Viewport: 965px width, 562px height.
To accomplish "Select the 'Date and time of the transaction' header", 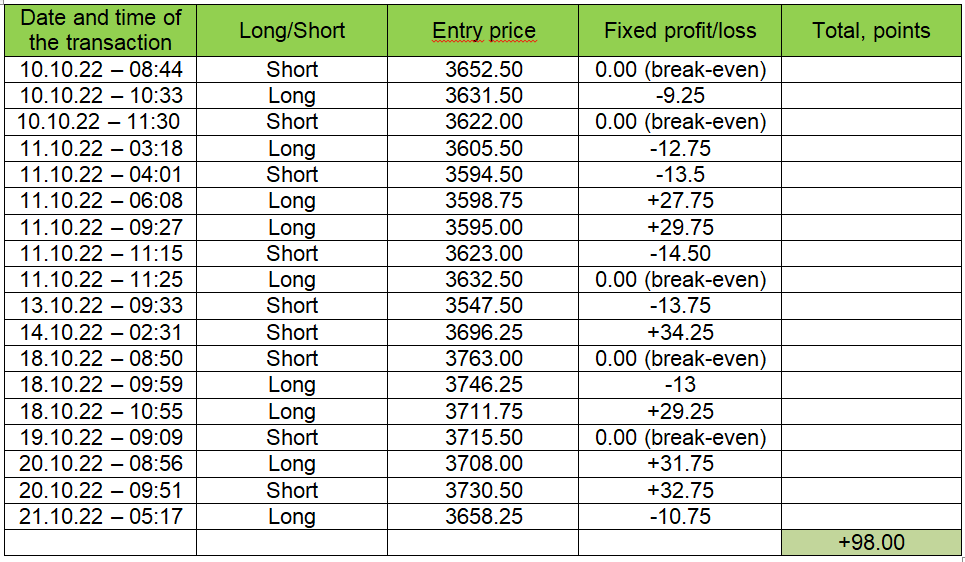I will [x=100, y=30].
